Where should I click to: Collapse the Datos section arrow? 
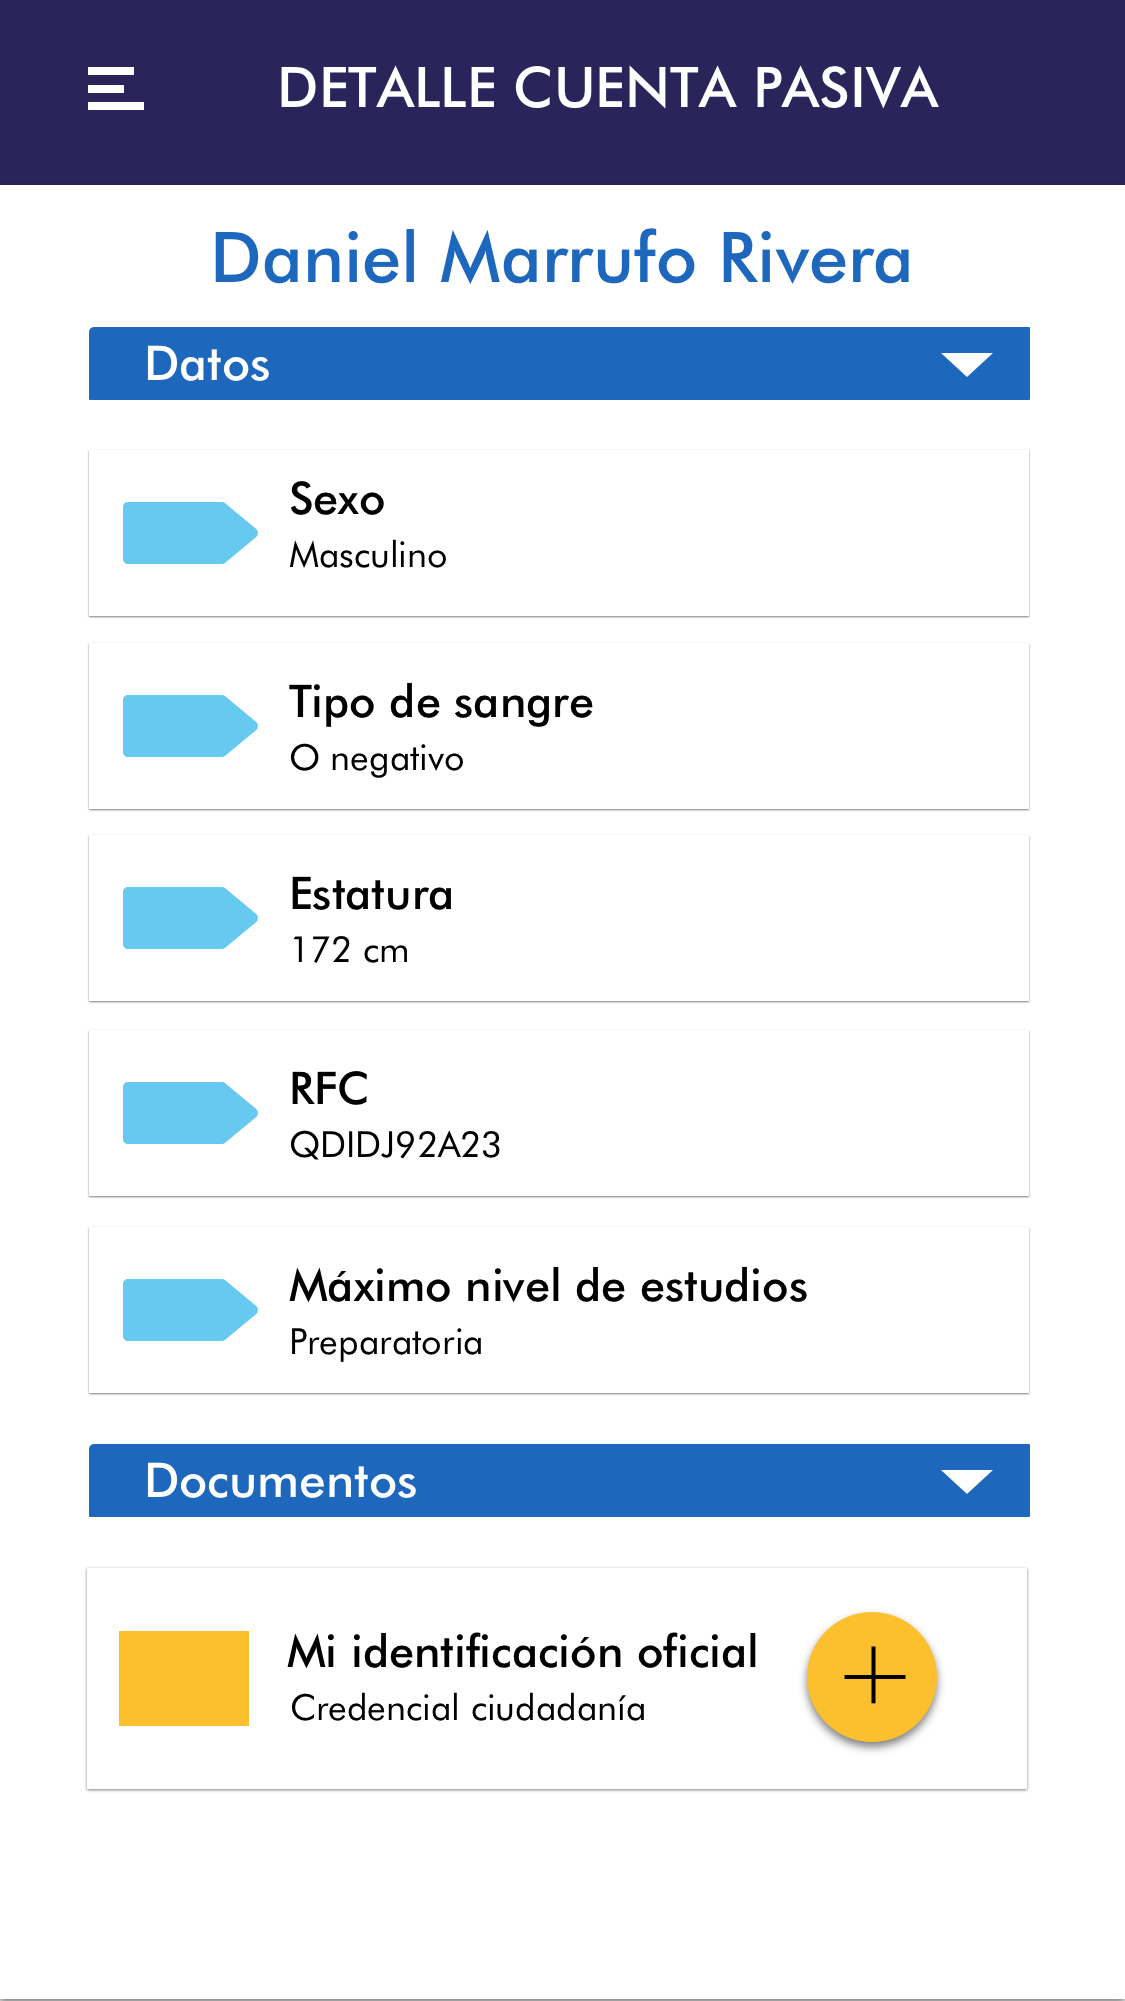click(x=966, y=364)
